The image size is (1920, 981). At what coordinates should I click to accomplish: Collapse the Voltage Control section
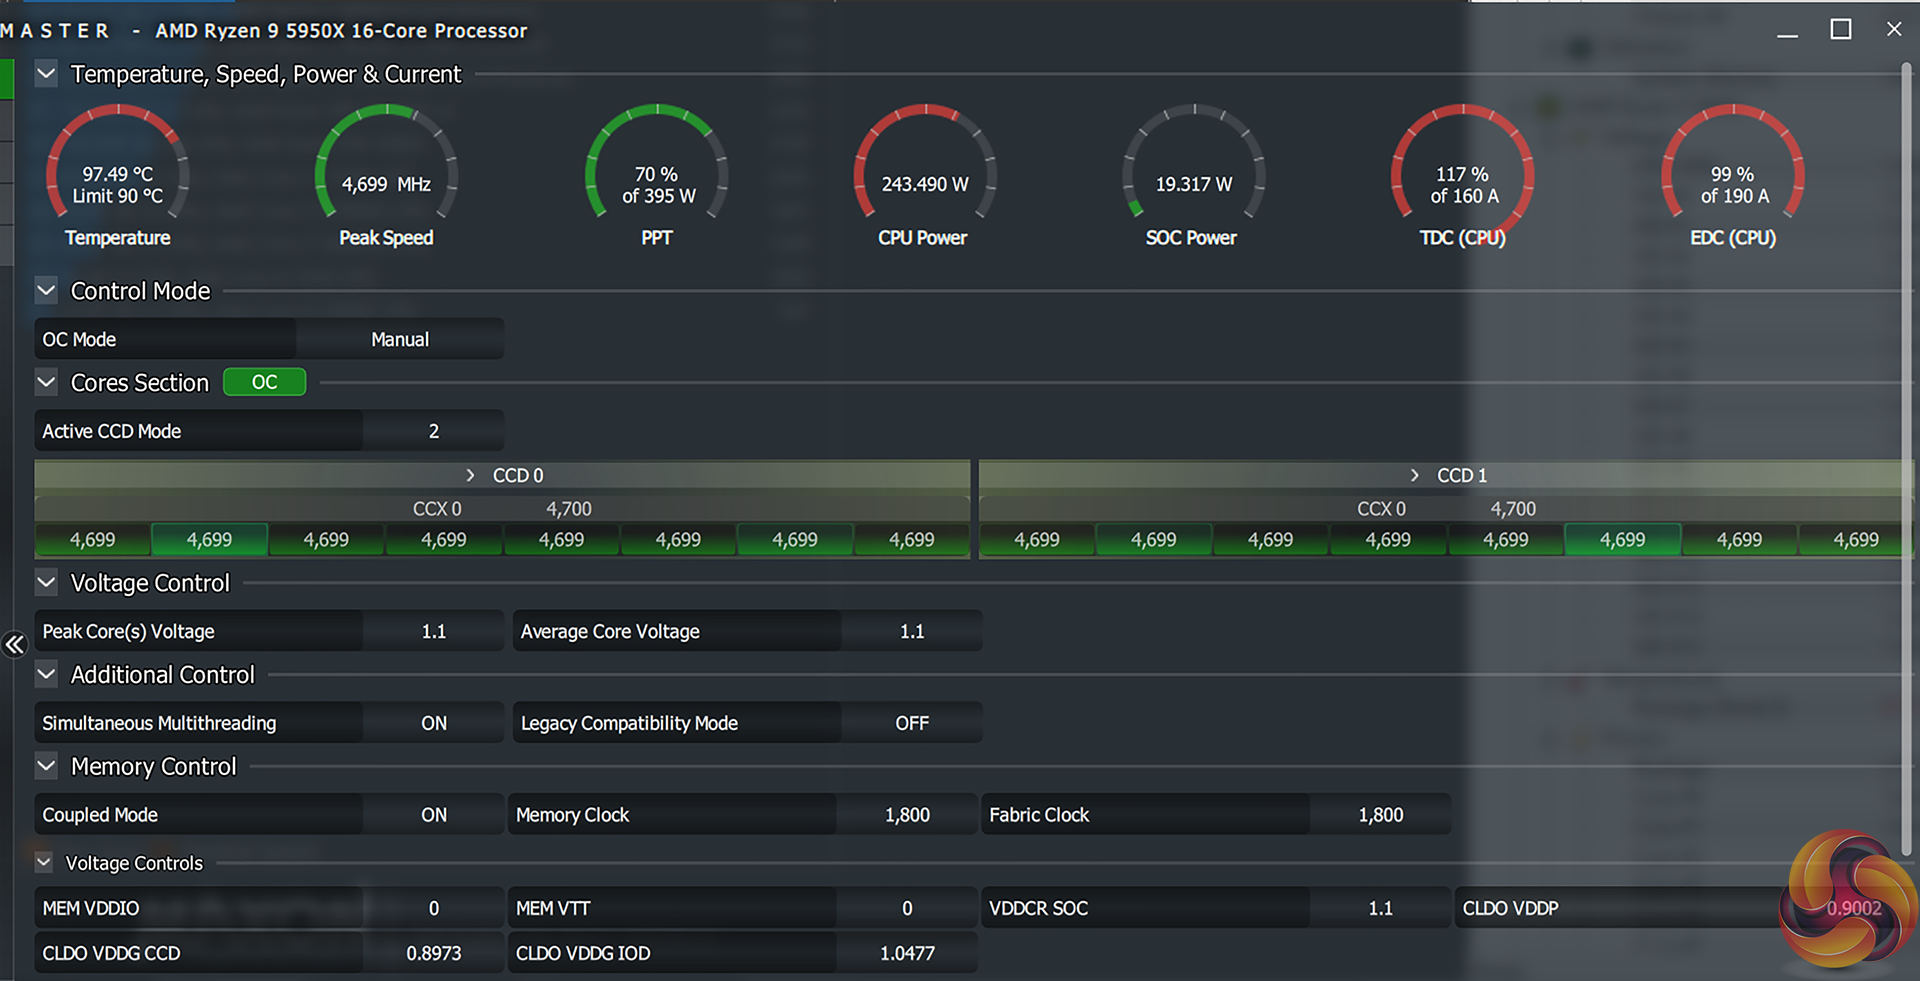point(46,583)
